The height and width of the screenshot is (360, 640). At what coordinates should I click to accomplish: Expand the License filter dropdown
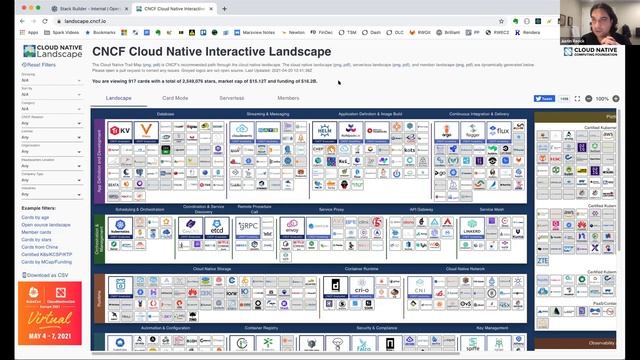click(x=51, y=138)
